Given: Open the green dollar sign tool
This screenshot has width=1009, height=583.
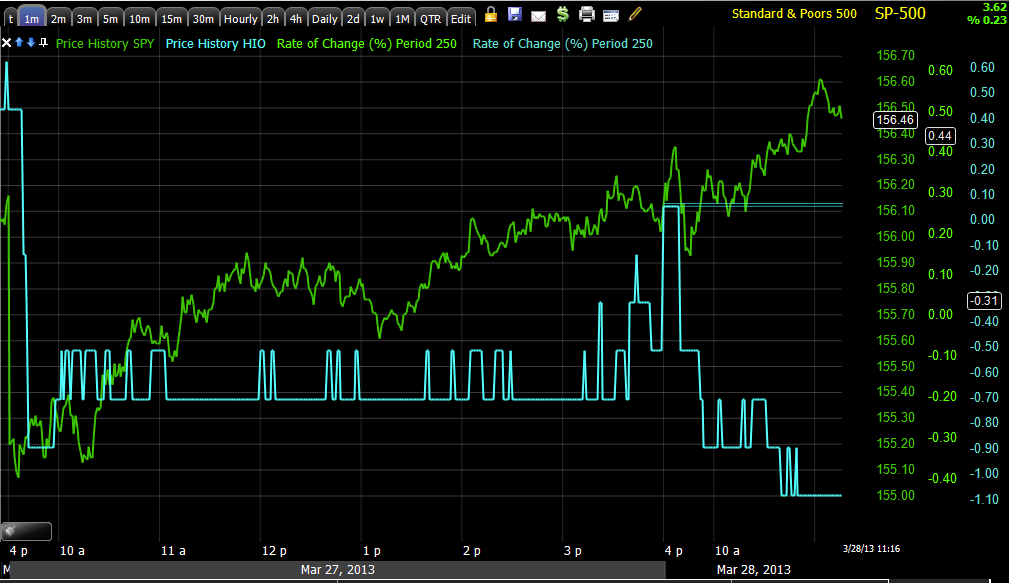Looking at the screenshot, I should [563, 14].
